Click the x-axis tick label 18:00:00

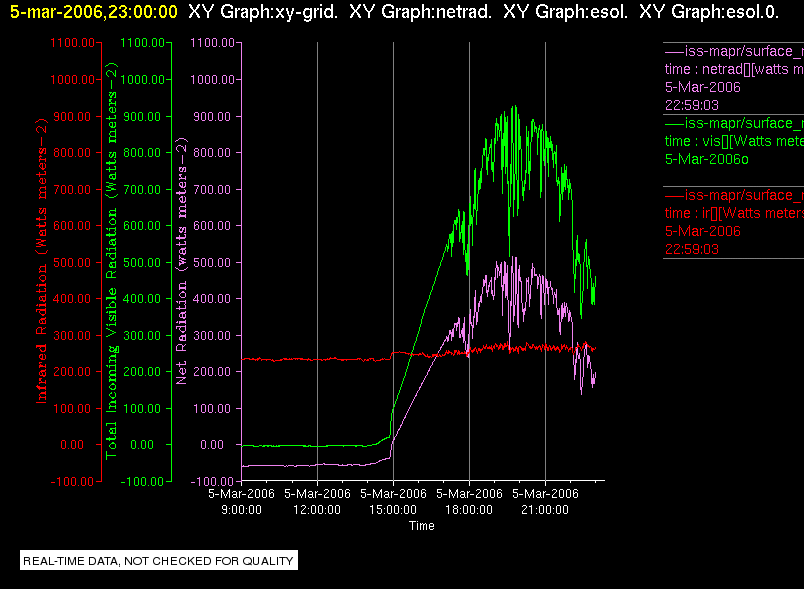(469, 510)
